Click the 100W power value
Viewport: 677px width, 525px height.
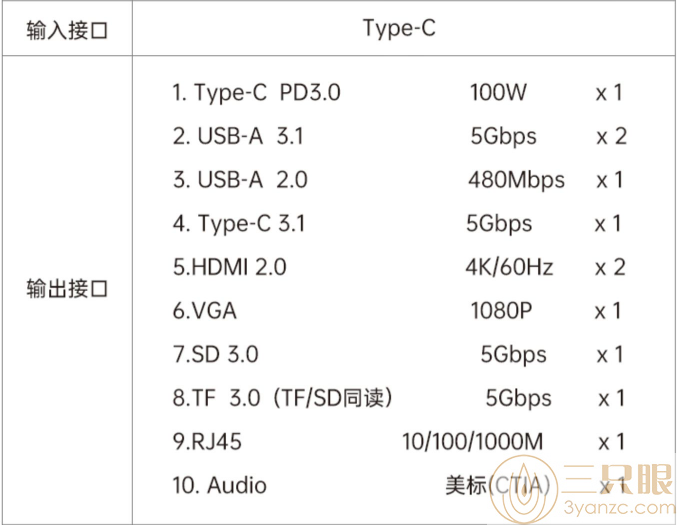498,92
